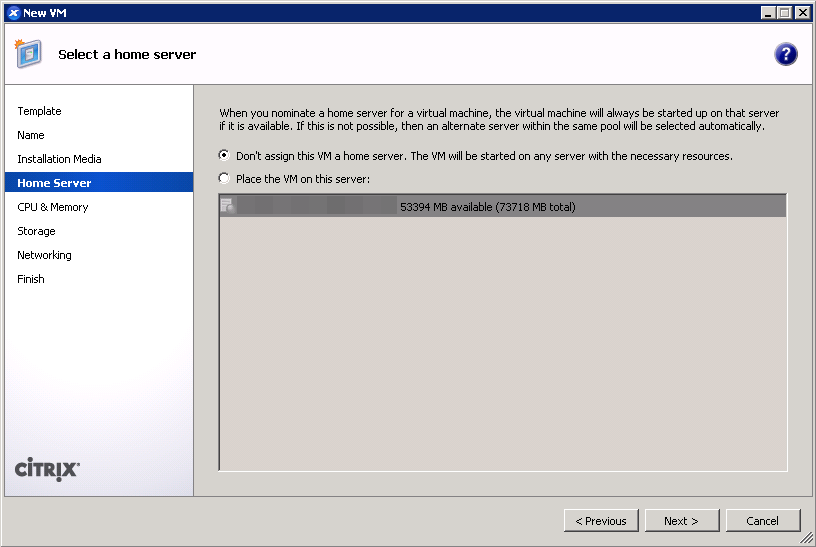Open the Name step in sidebar

[x=31, y=135]
